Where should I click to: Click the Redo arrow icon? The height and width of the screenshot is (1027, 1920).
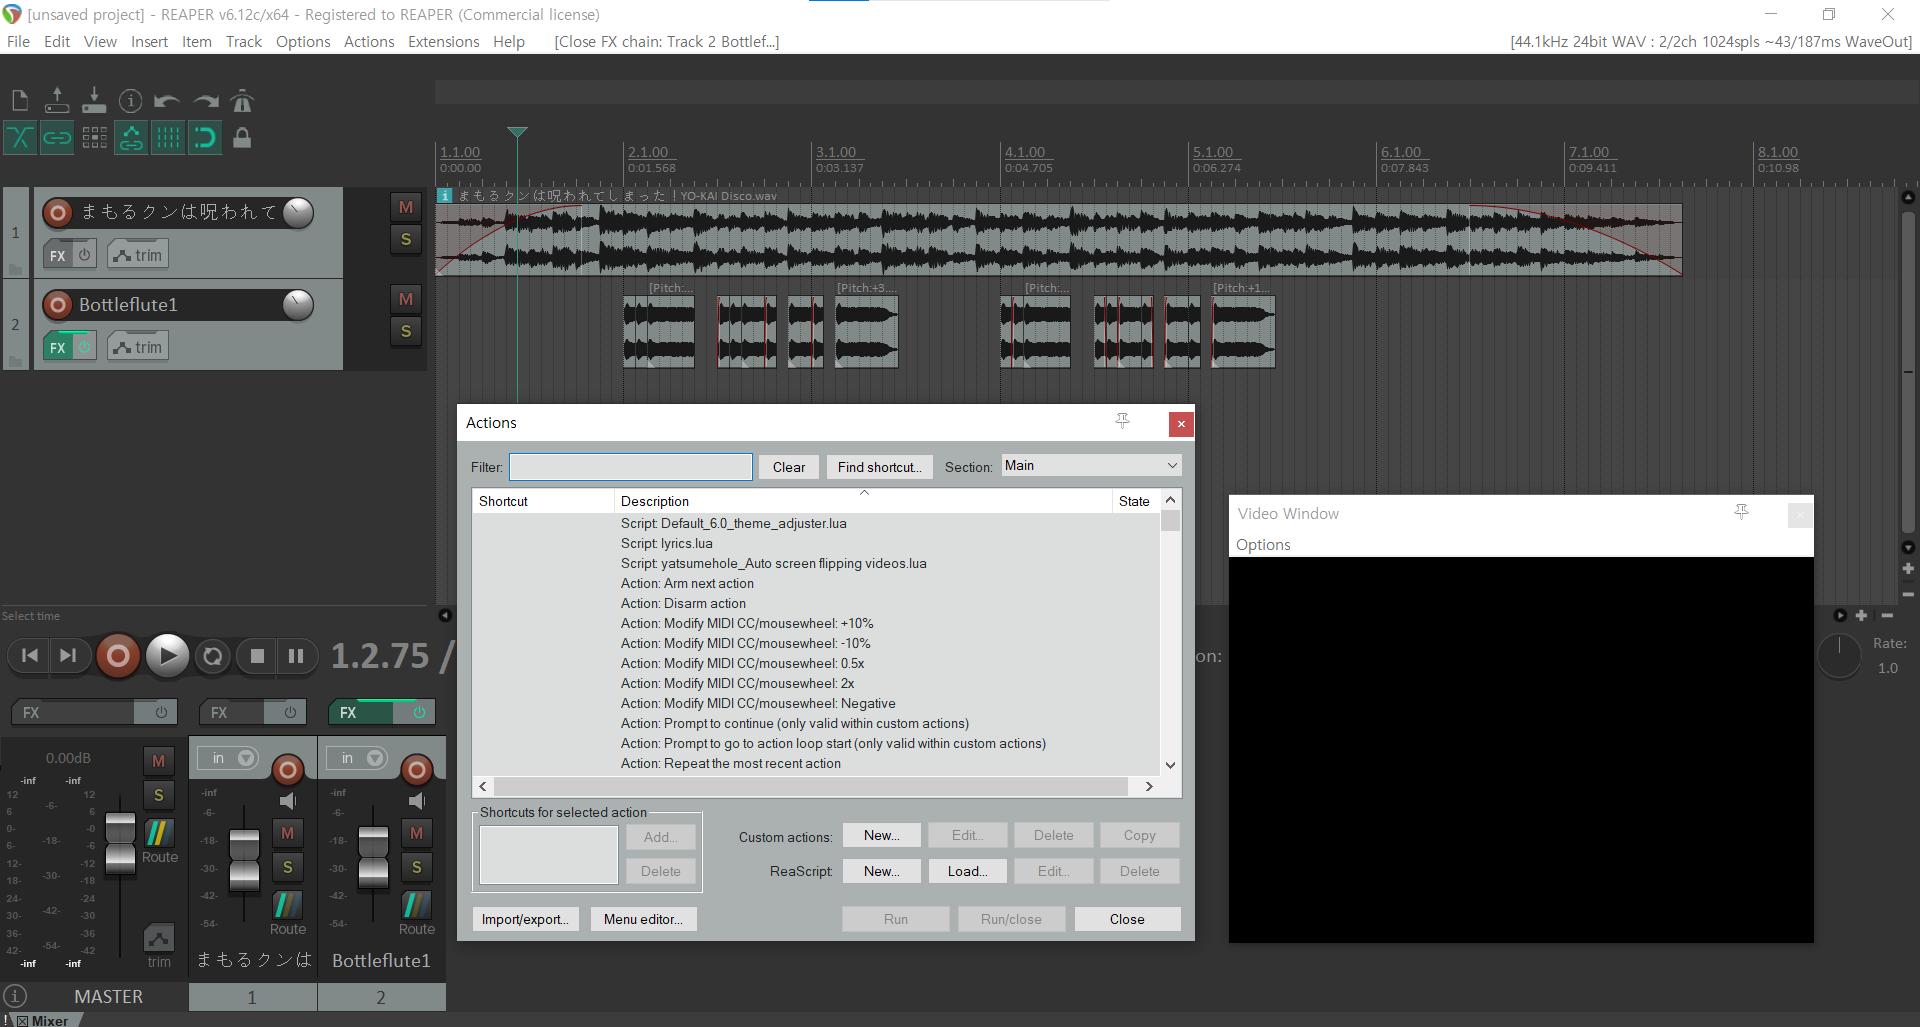click(205, 100)
